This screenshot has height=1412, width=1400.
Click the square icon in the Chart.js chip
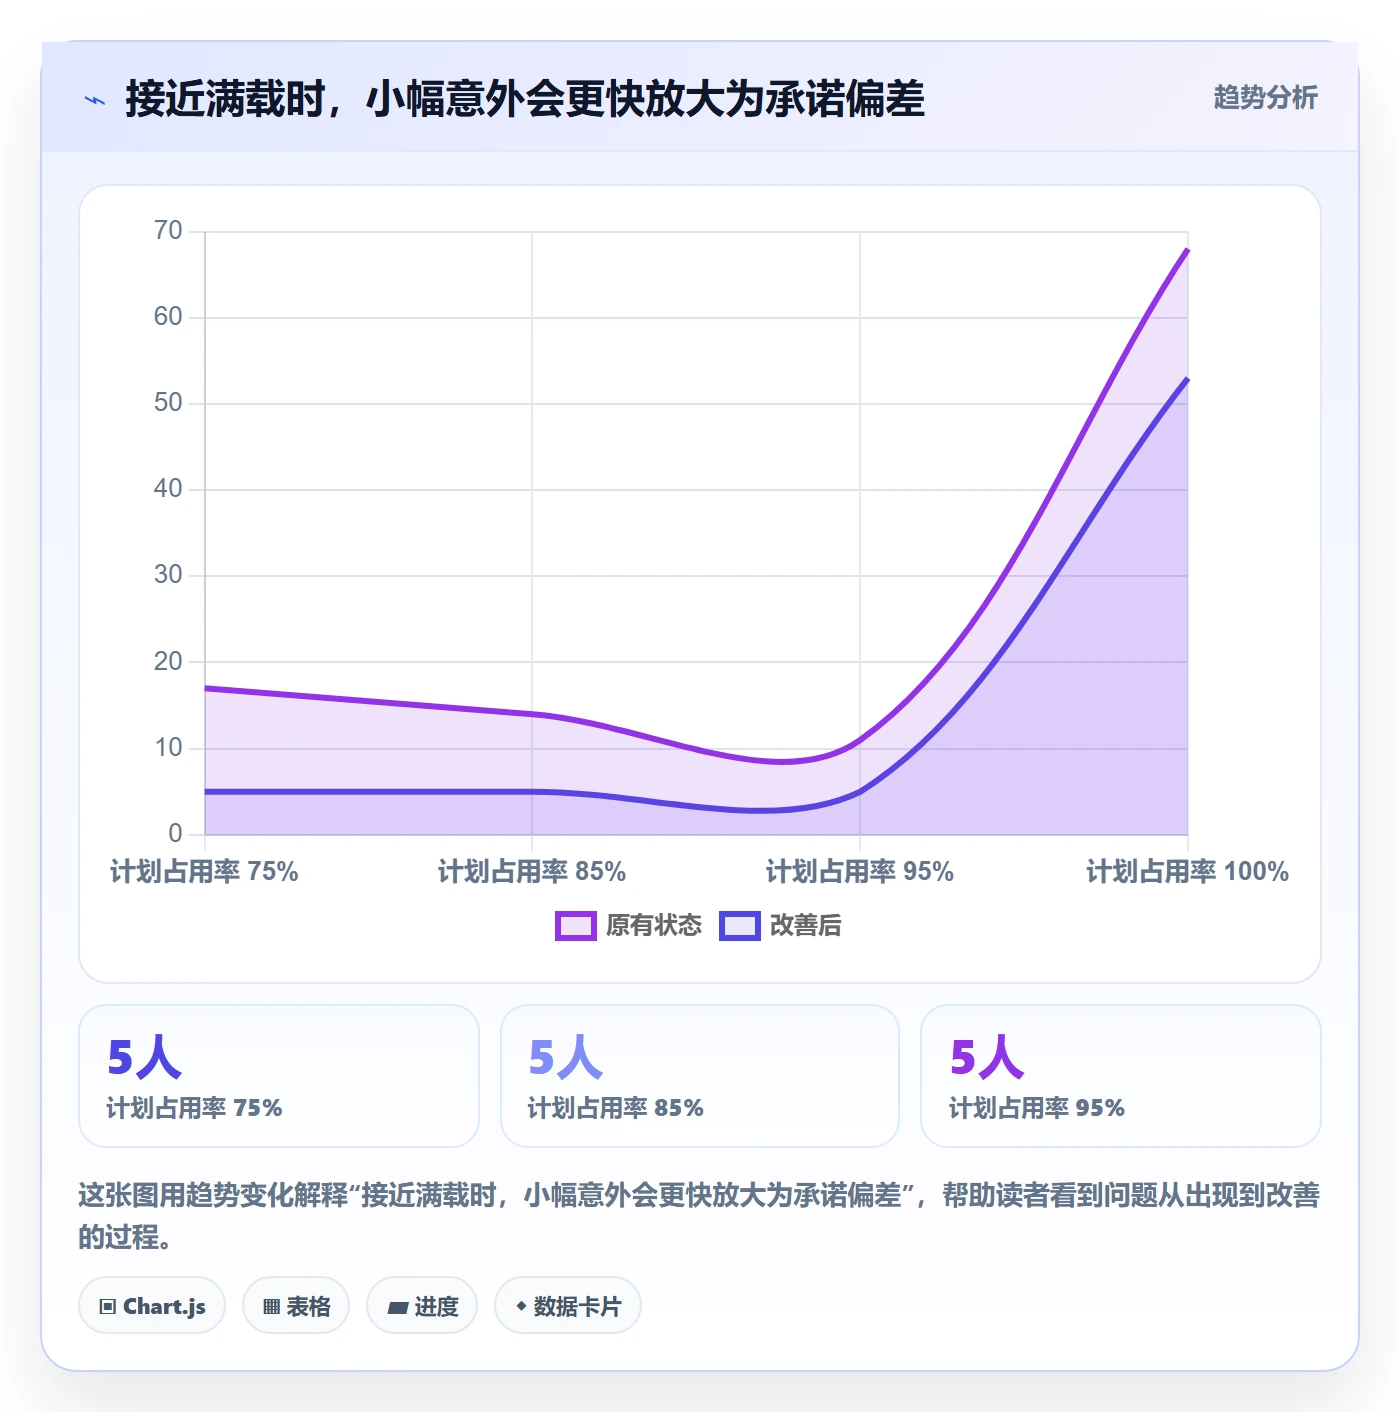coord(108,1307)
